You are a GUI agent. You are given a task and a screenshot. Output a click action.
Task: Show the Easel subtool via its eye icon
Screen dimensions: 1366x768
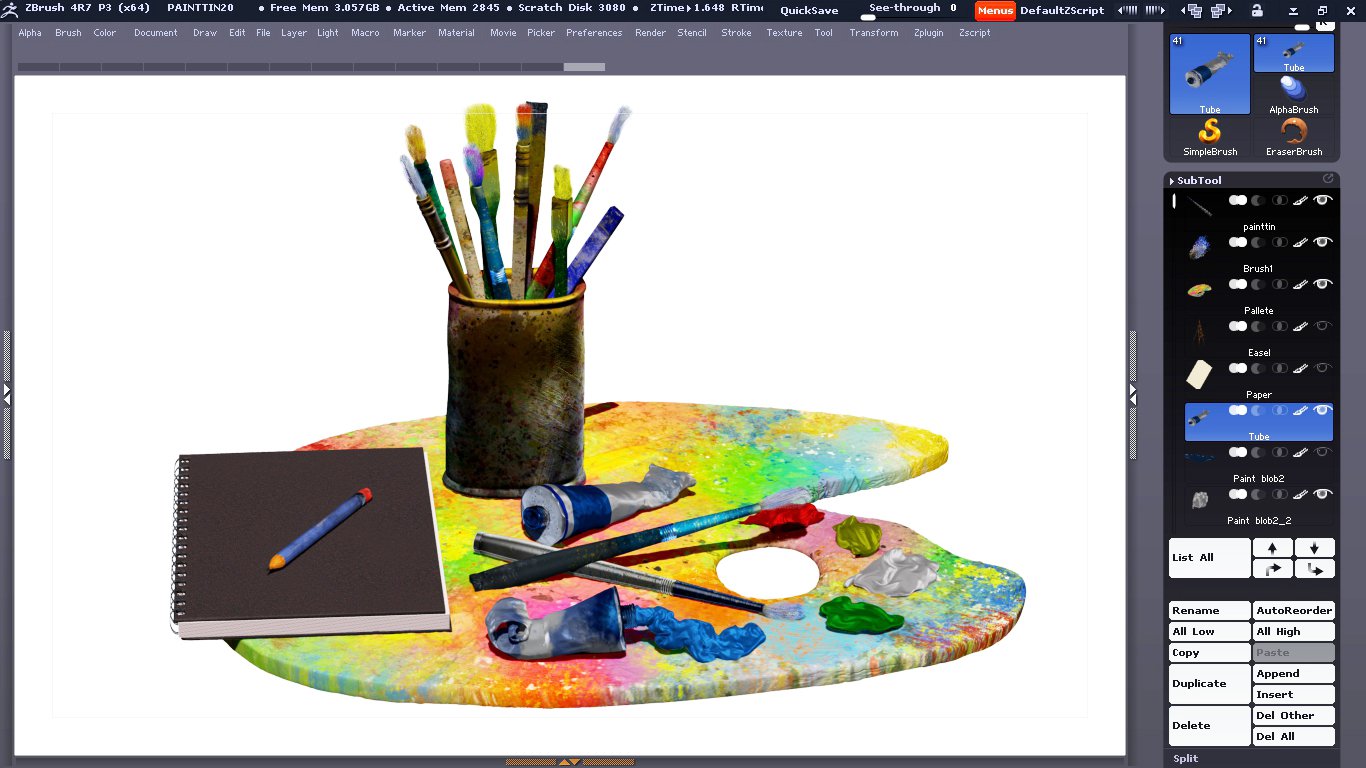point(1323,327)
